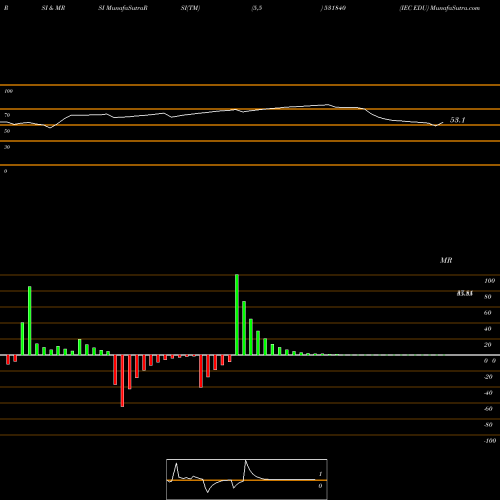
Task: Click the longest red MRSI bar
Action: tap(122, 381)
